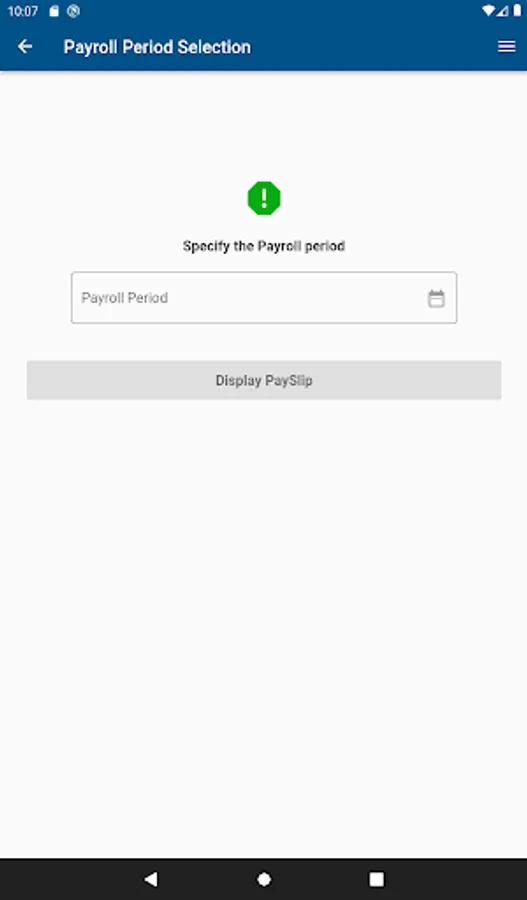
Task: Click the Specify the Payroll period text
Action: pos(264,246)
